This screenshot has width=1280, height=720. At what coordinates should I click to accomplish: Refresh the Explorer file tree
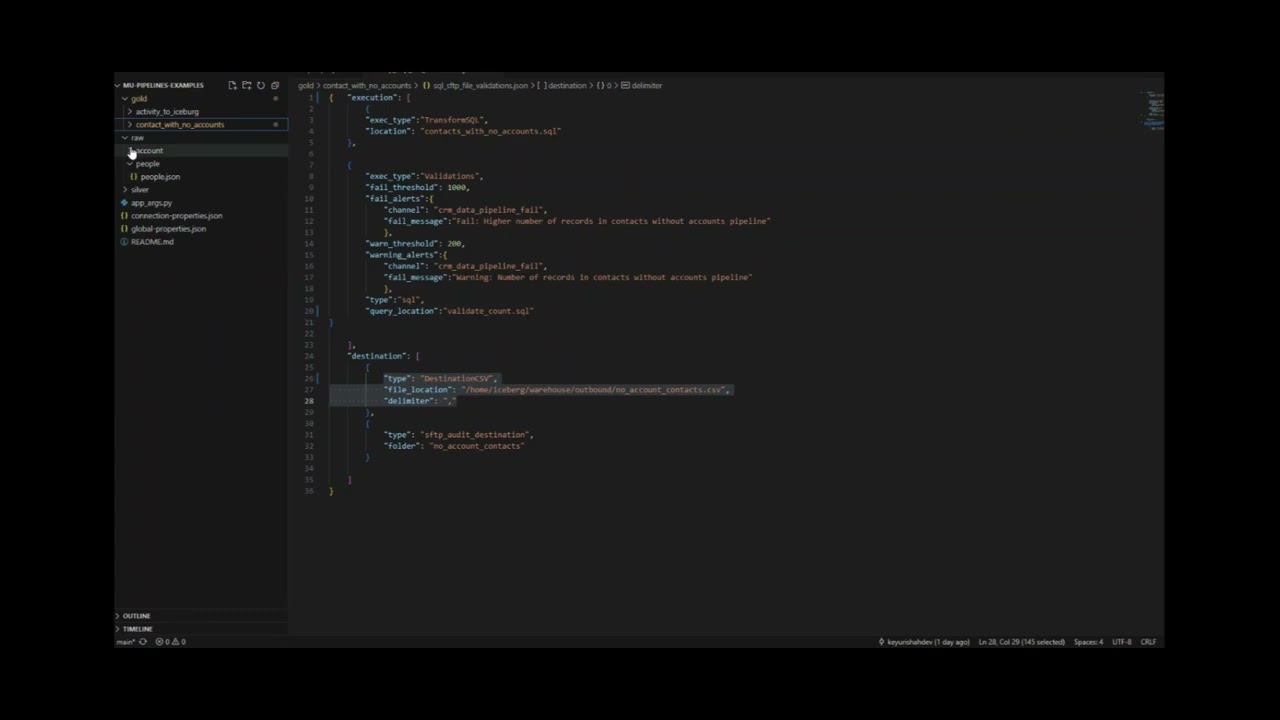tap(261, 85)
